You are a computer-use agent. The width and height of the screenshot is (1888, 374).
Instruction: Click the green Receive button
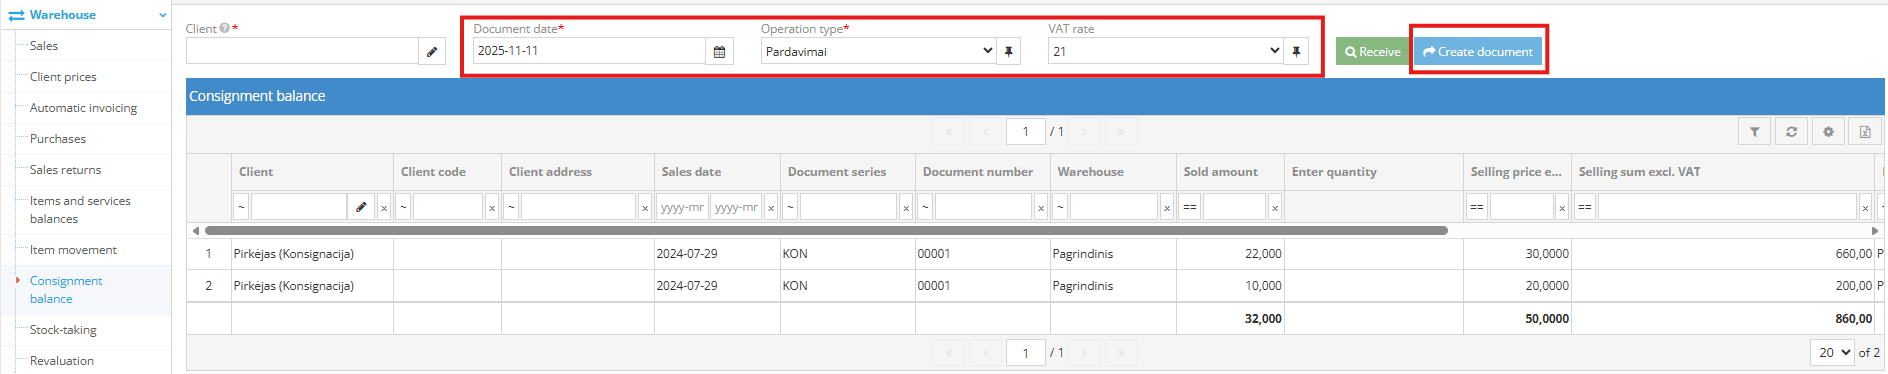[x=1372, y=51]
